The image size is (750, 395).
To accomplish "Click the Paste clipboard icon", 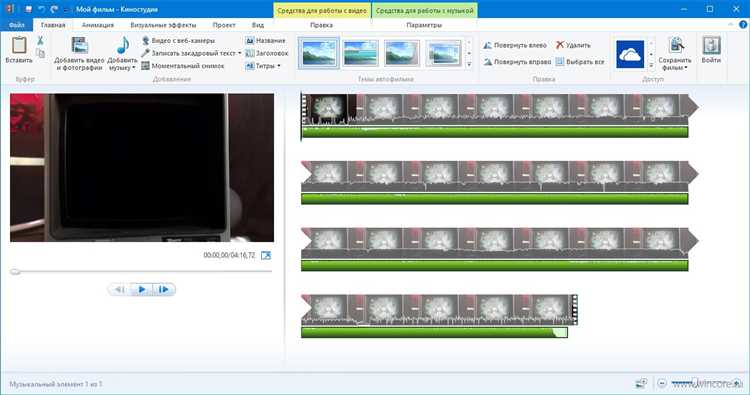I will point(19,45).
